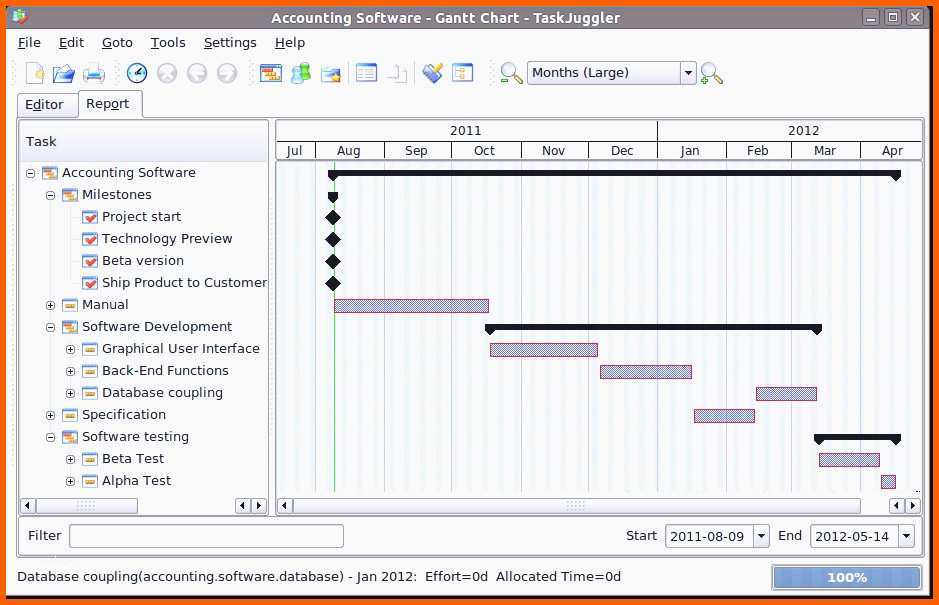
Task: Click the brush clear-filter icon
Action: (432, 73)
